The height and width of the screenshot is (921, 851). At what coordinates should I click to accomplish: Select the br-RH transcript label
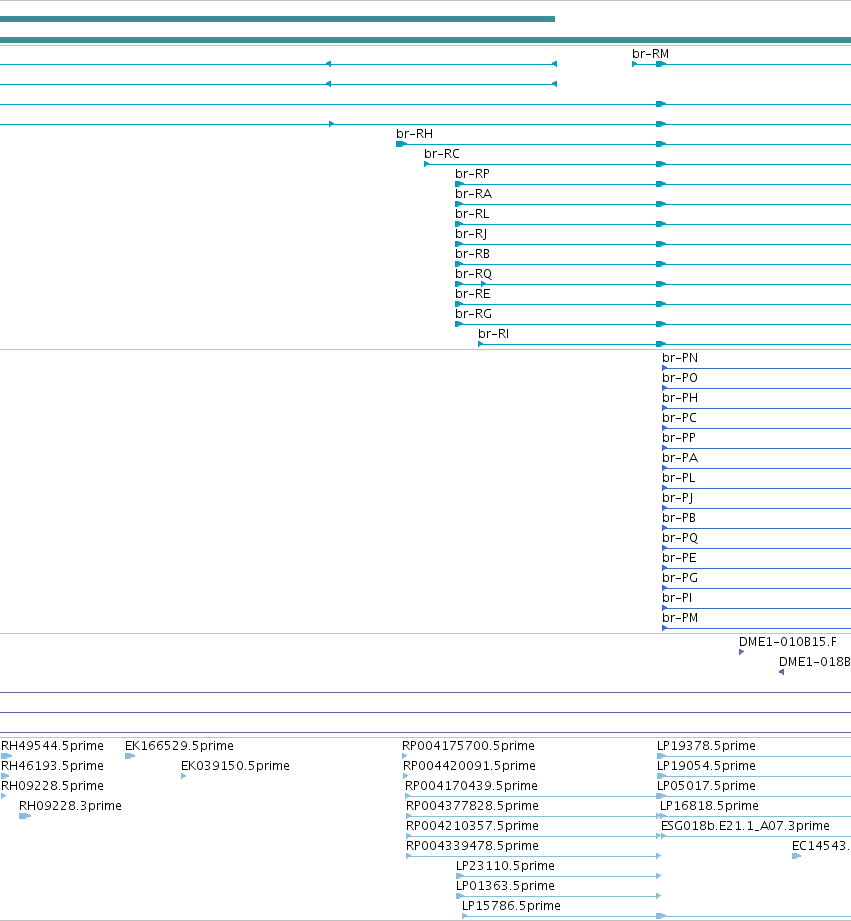[414, 134]
